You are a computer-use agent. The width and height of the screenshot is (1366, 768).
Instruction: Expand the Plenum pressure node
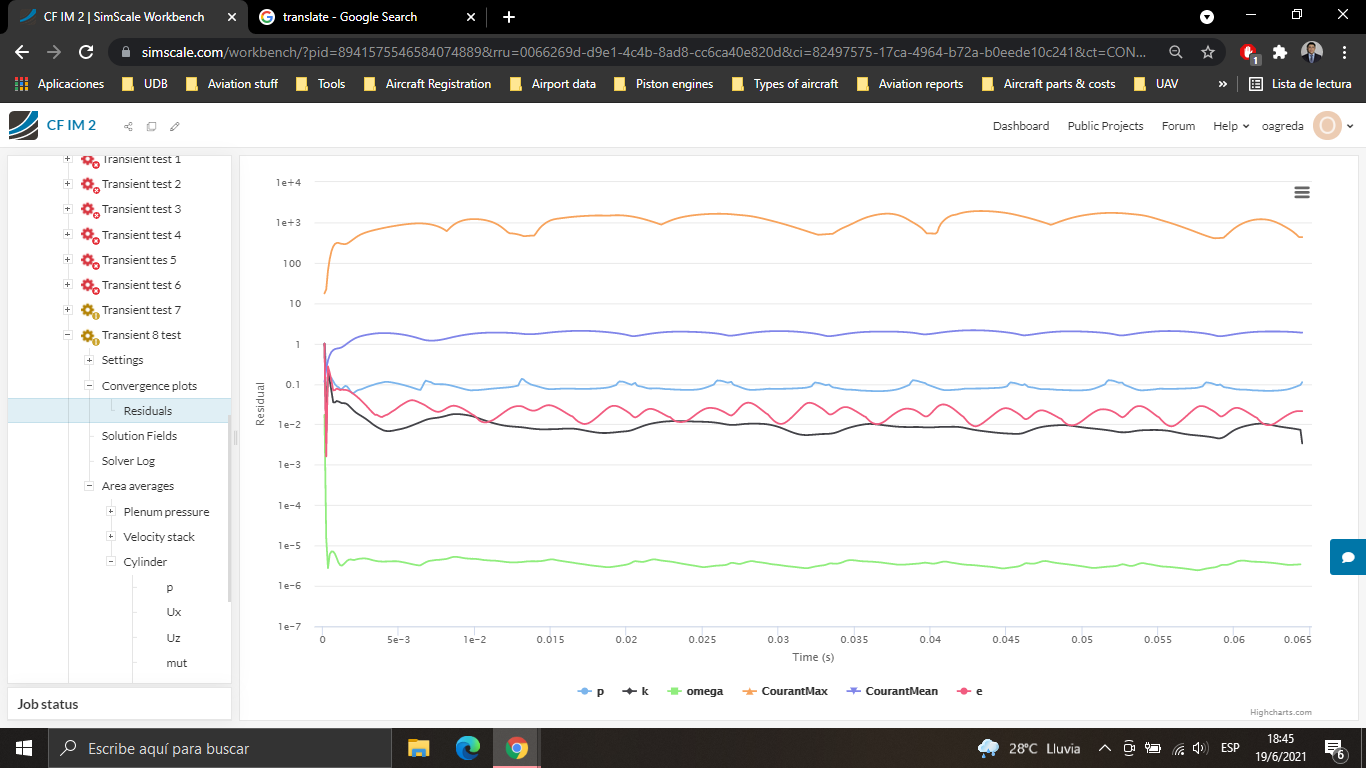coord(112,512)
